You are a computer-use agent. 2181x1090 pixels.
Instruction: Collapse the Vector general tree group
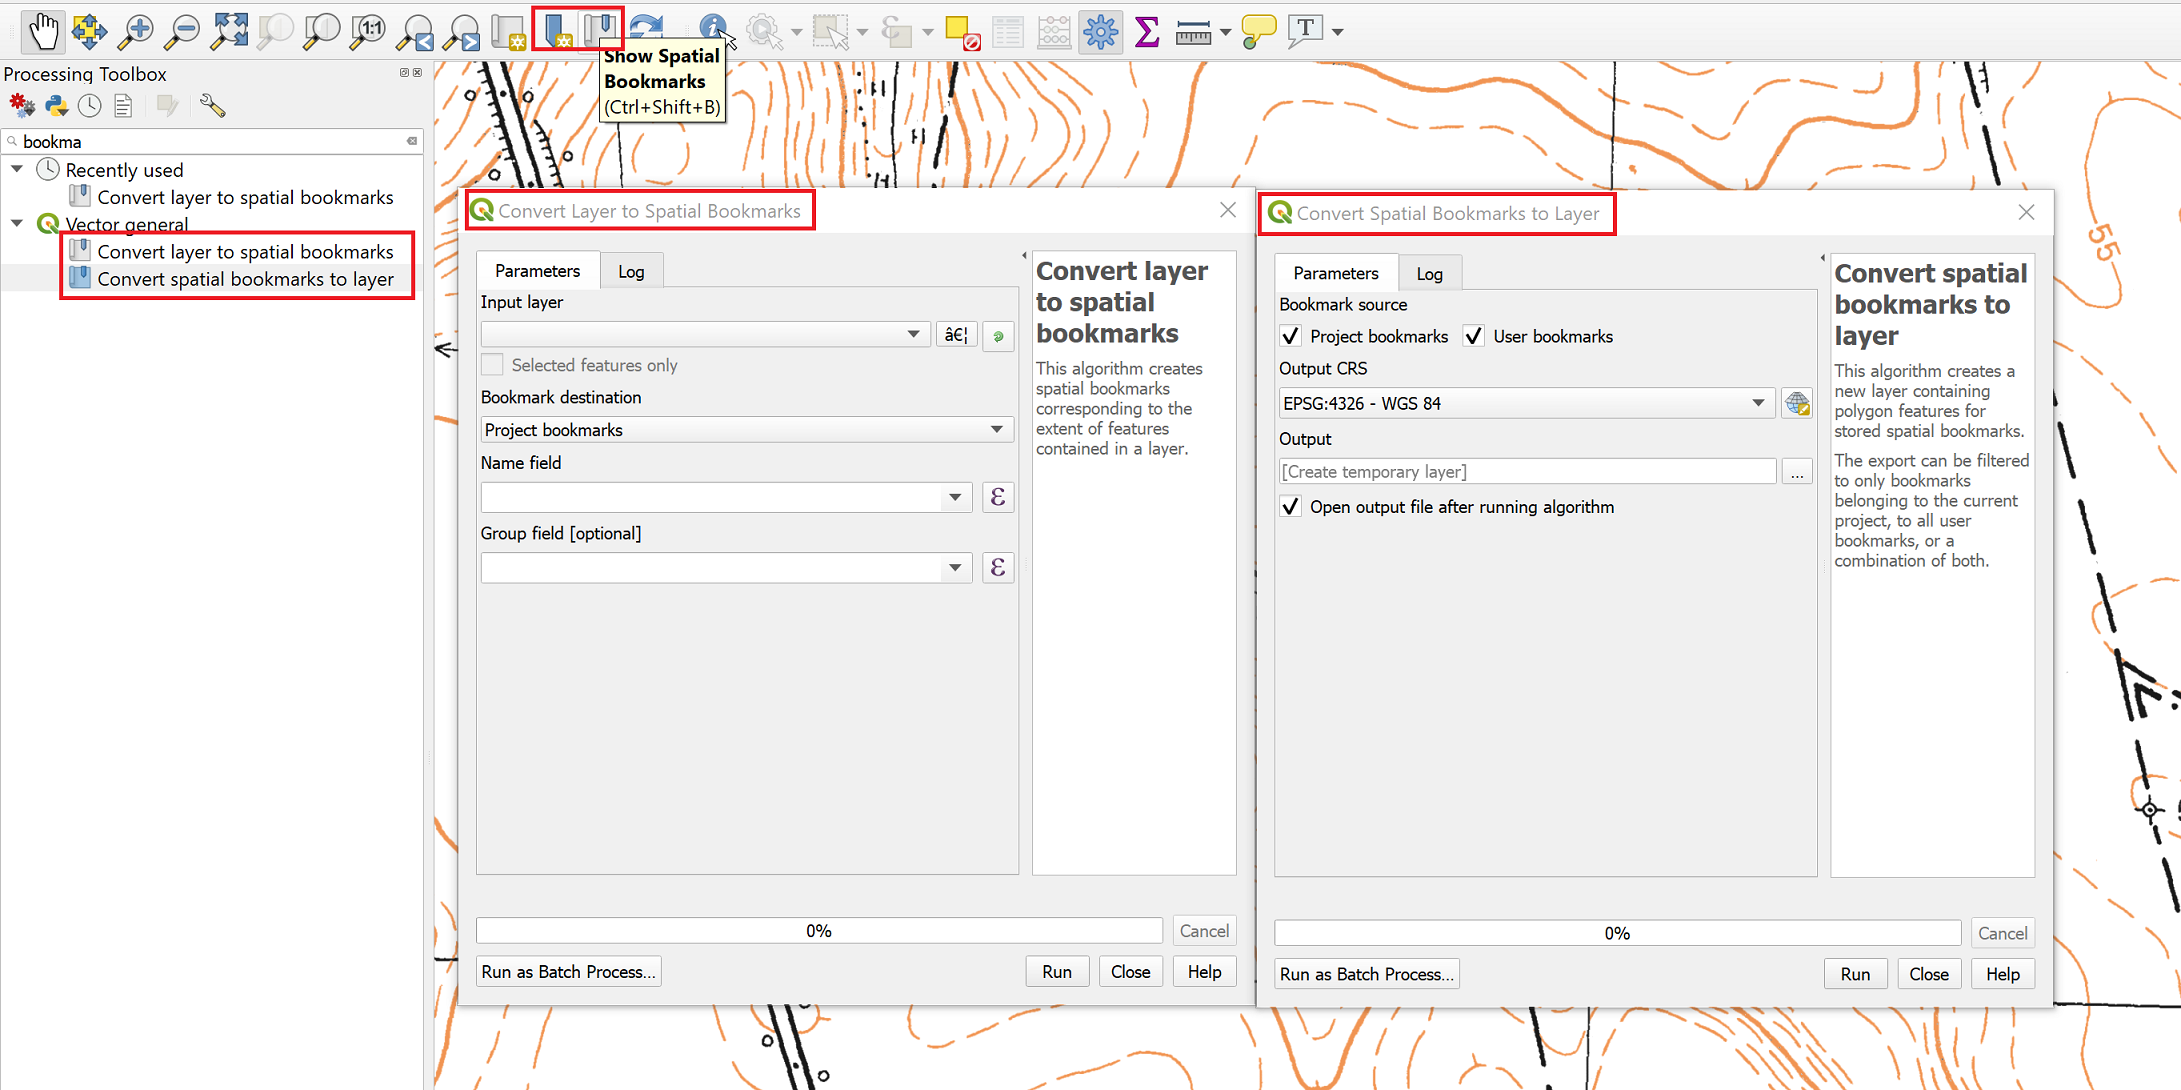[17, 224]
